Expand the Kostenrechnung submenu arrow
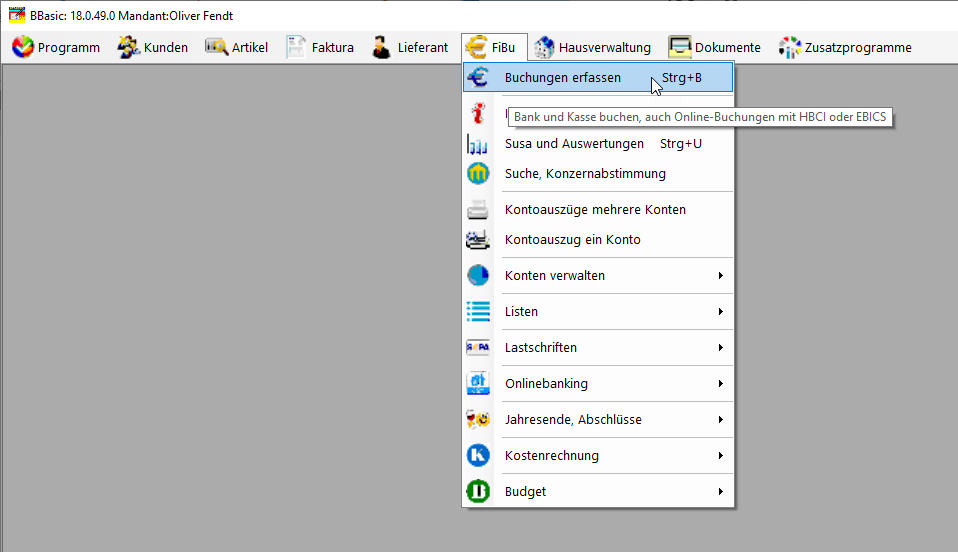Image resolution: width=958 pixels, height=552 pixels. click(721, 455)
